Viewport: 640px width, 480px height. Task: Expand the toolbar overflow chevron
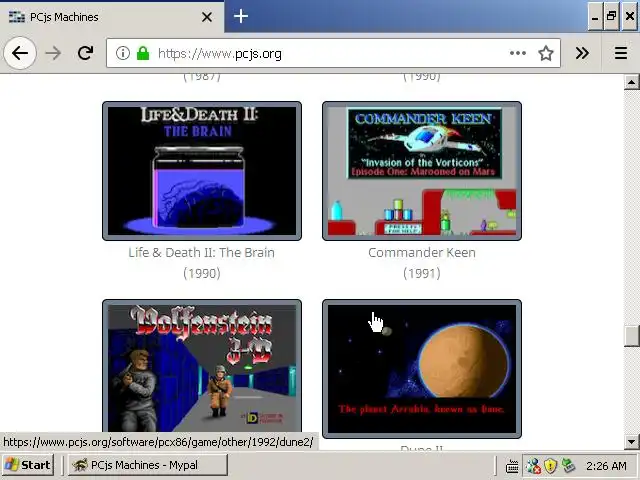coord(582,53)
